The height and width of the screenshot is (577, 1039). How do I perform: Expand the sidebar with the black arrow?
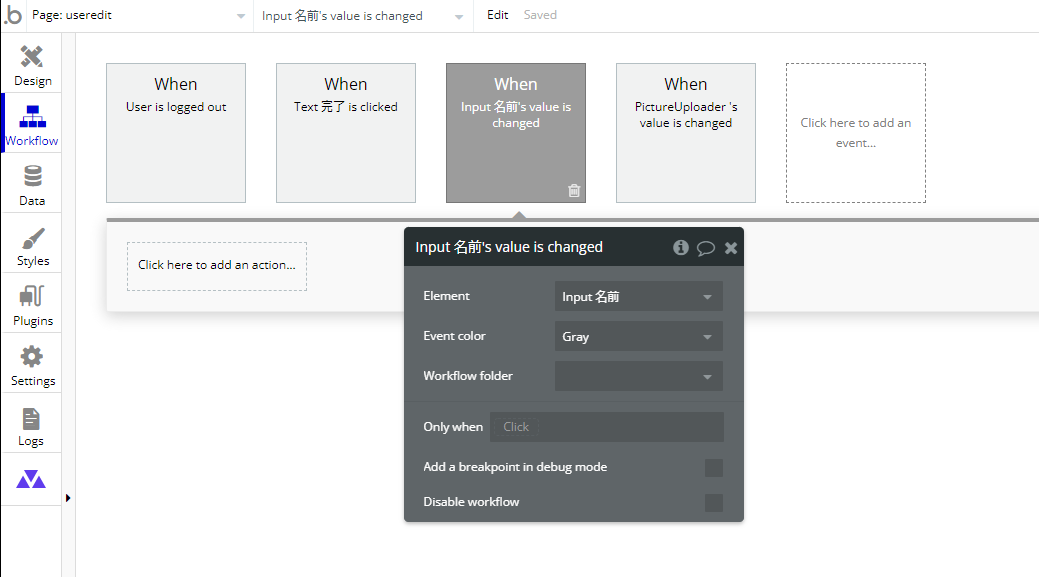click(x=68, y=498)
